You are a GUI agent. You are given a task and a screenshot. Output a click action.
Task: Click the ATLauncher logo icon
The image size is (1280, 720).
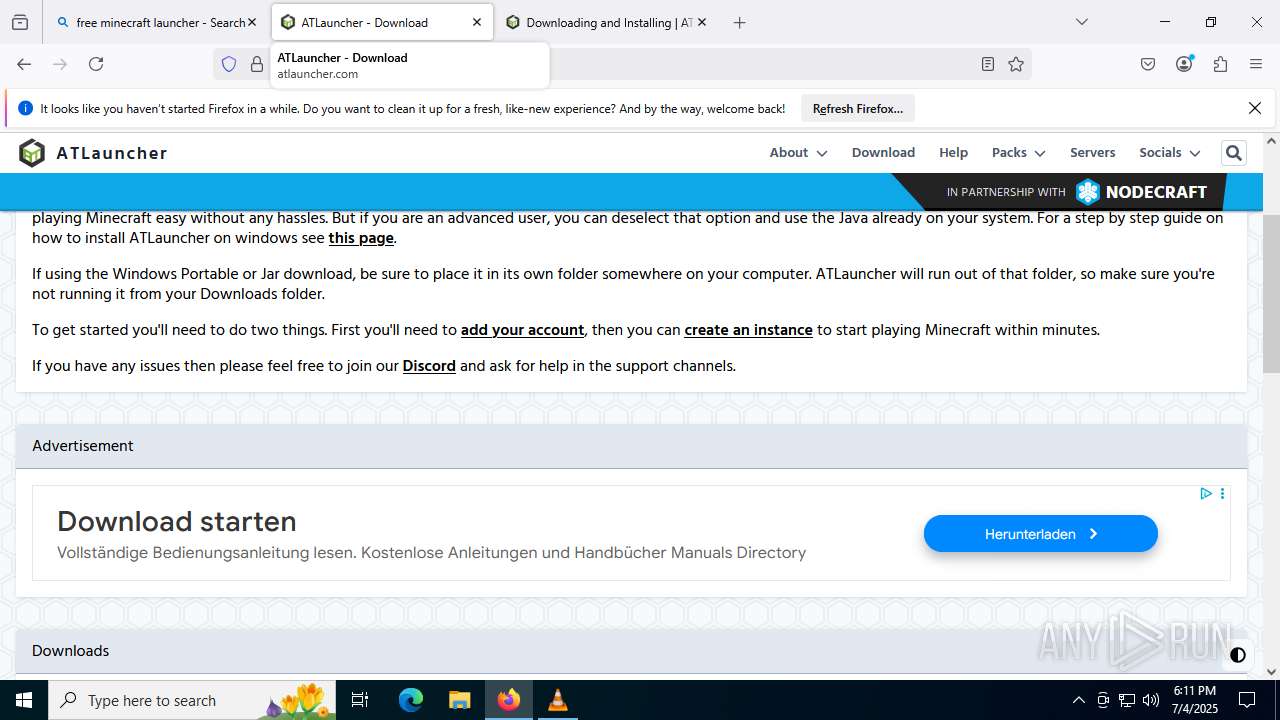[x=32, y=153]
